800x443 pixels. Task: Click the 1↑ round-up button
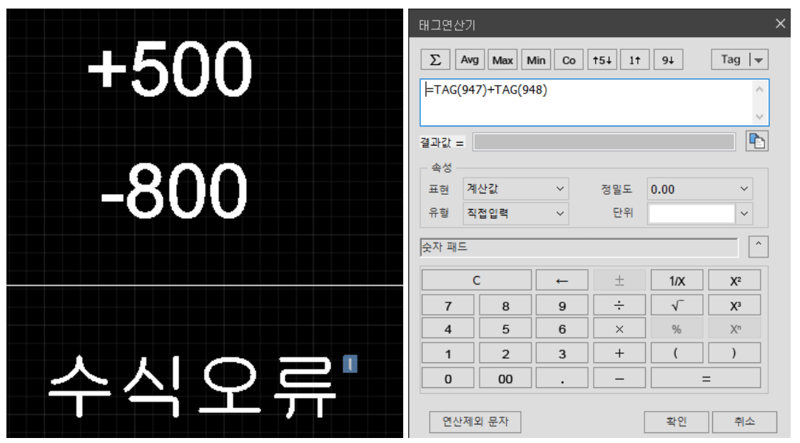click(635, 60)
